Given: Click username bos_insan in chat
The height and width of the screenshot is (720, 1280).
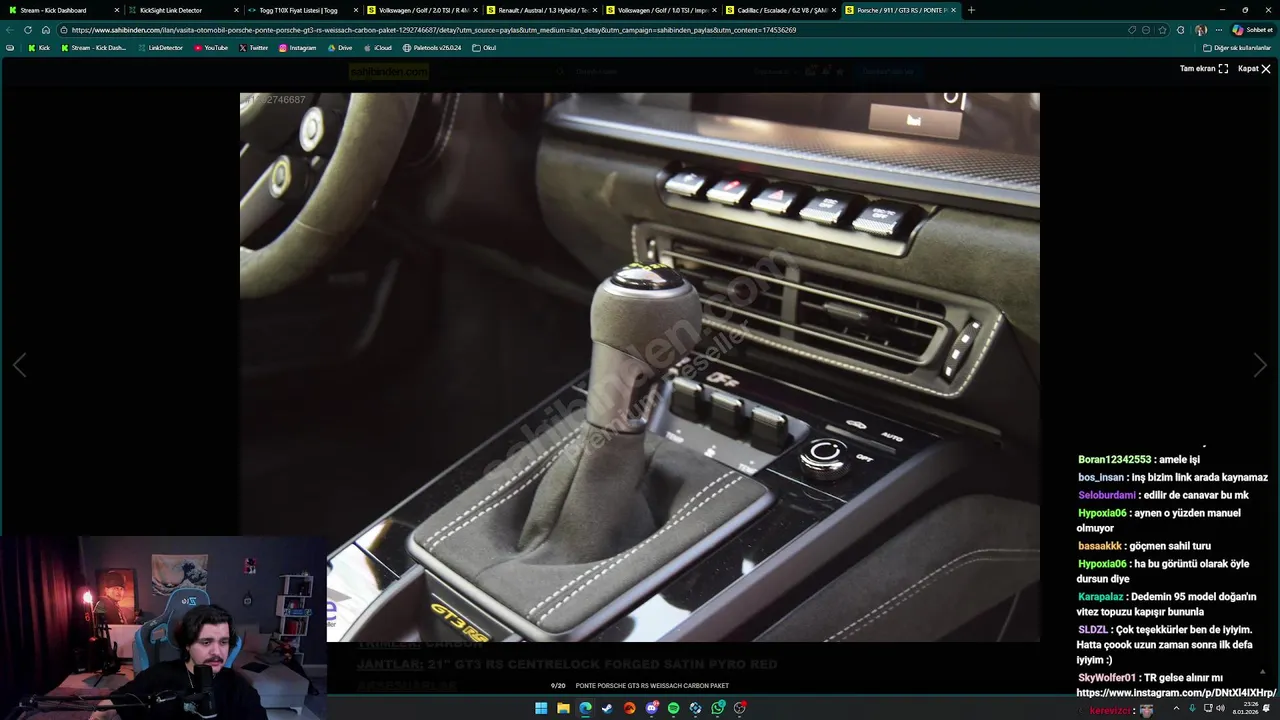Looking at the screenshot, I should [x=1101, y=477].
